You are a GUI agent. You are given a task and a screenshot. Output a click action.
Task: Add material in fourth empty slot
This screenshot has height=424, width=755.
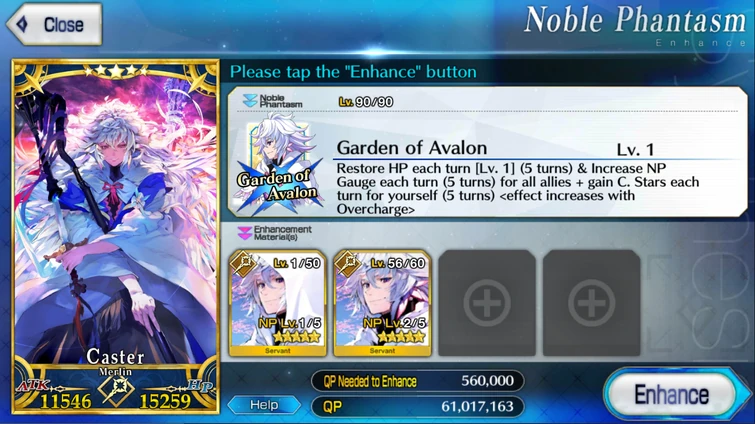[592, 303]
